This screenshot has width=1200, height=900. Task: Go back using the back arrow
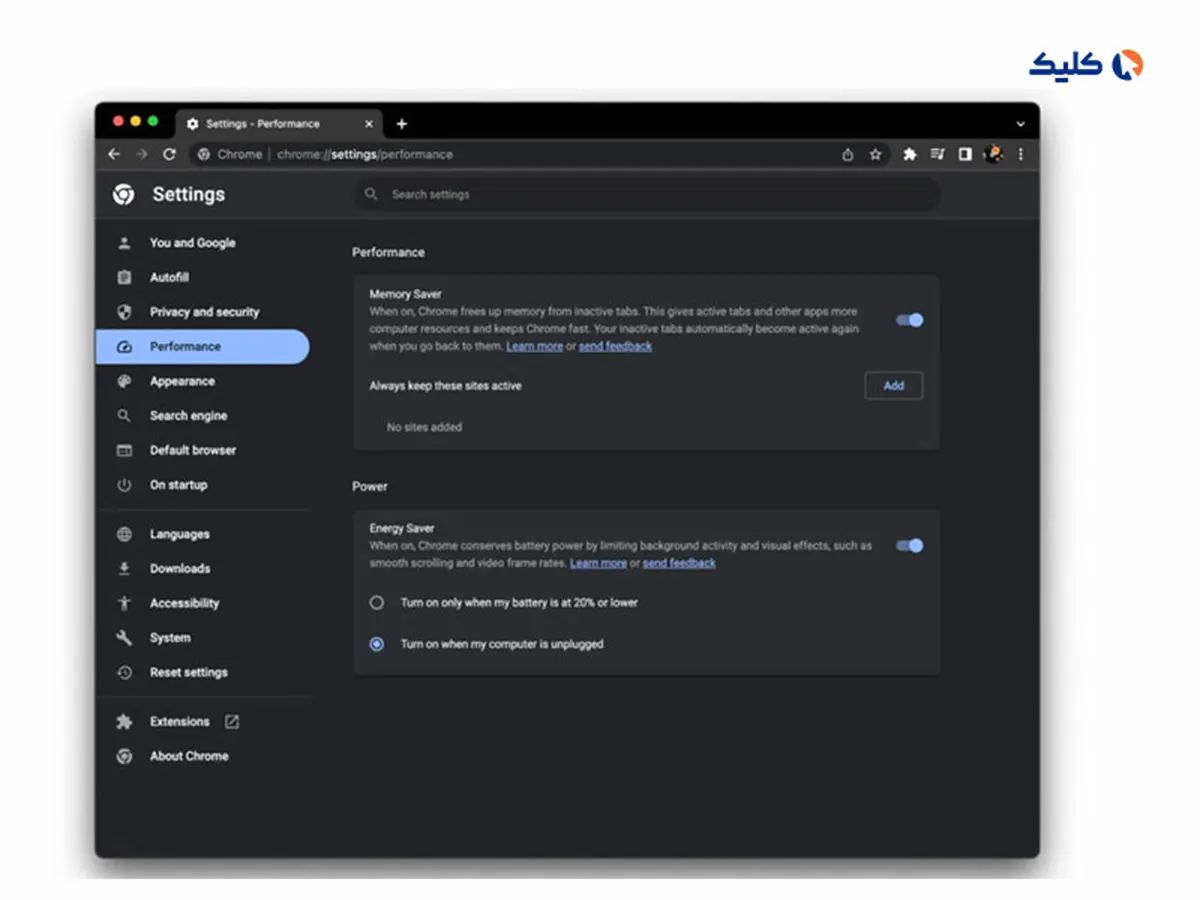point(114,154)
